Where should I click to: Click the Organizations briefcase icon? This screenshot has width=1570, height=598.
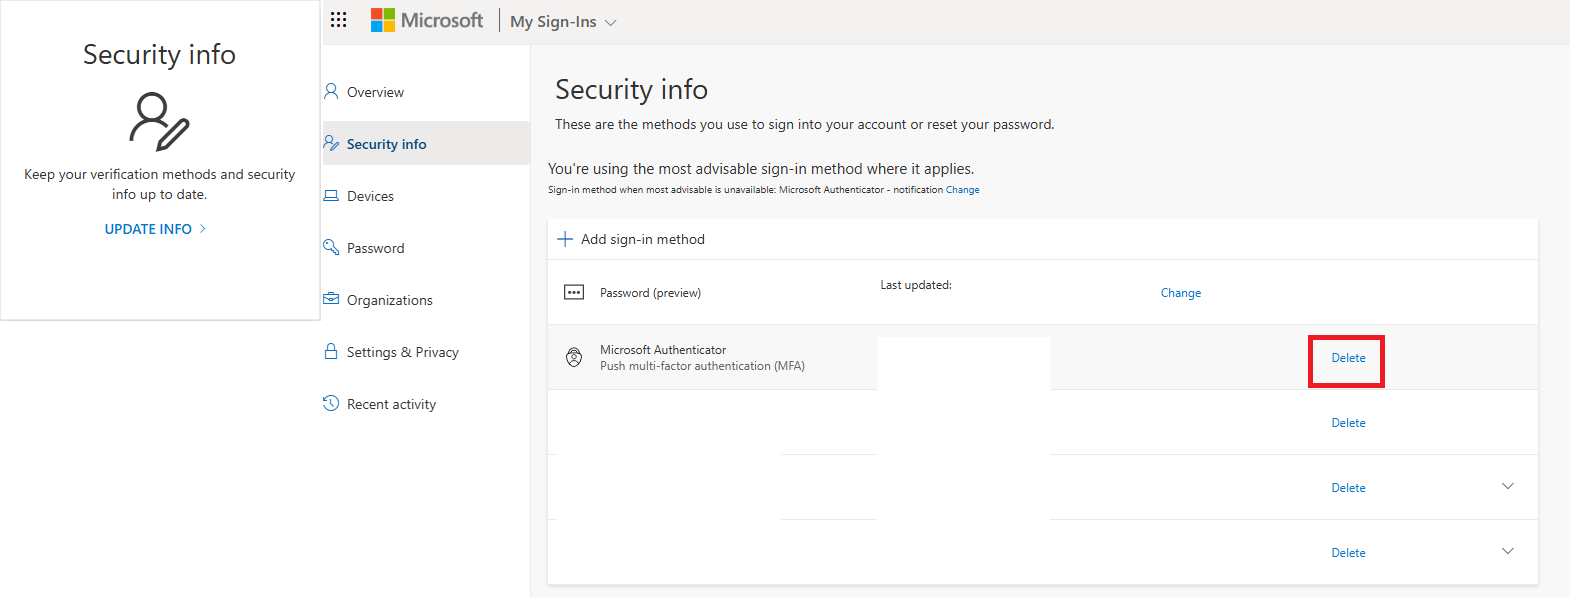tap(331, 299)
